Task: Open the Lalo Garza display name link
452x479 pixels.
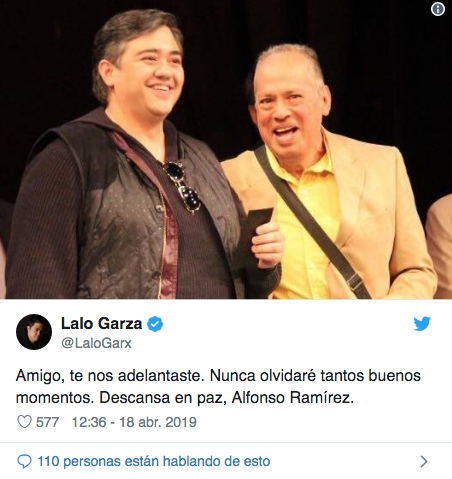Action: [102, 324]
